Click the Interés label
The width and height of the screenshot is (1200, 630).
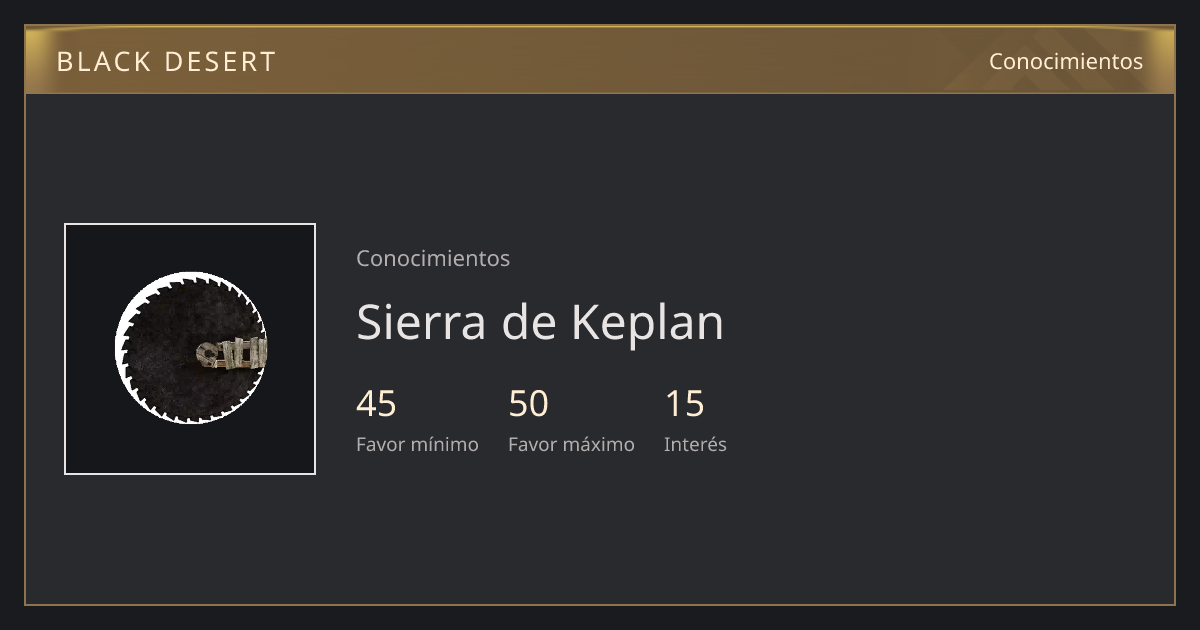click(x=695, y=444)
